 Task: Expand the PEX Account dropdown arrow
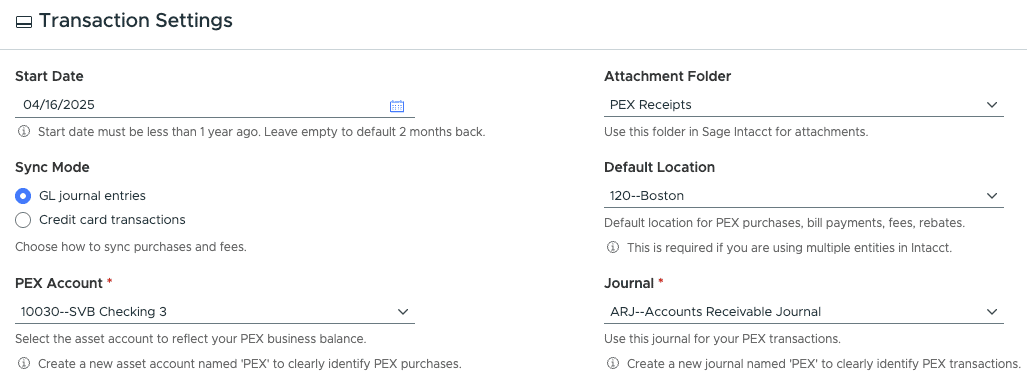pos(403,312)
